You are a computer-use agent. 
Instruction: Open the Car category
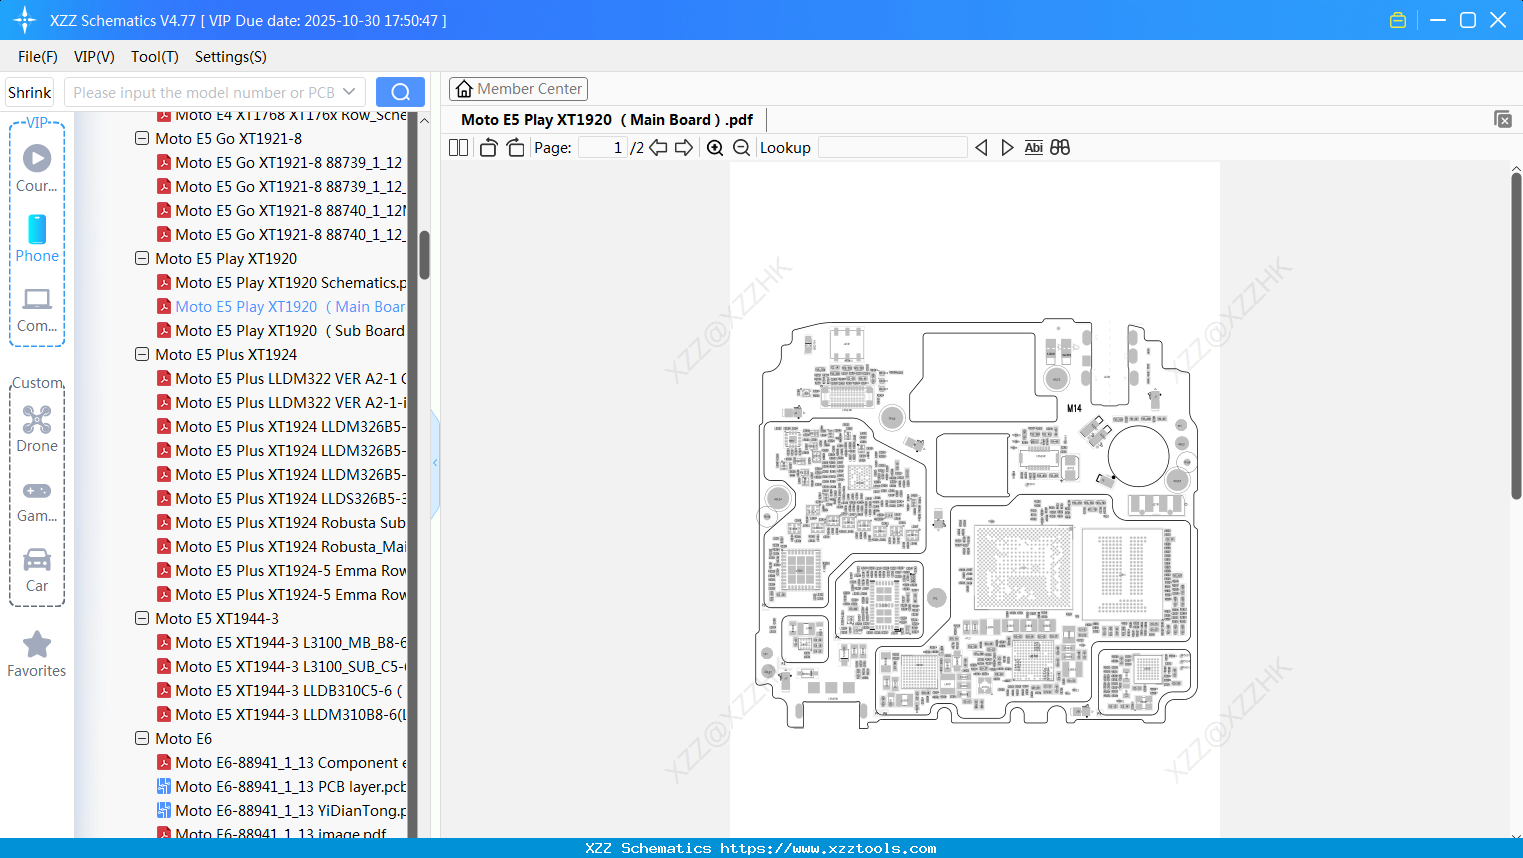[37, 570]
